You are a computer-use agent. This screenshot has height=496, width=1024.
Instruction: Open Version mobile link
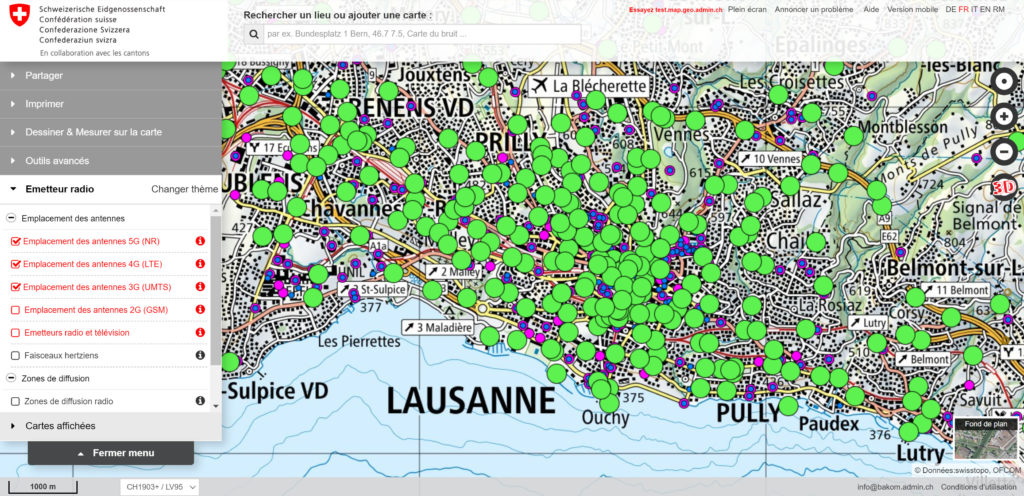[x=912, y=10]
